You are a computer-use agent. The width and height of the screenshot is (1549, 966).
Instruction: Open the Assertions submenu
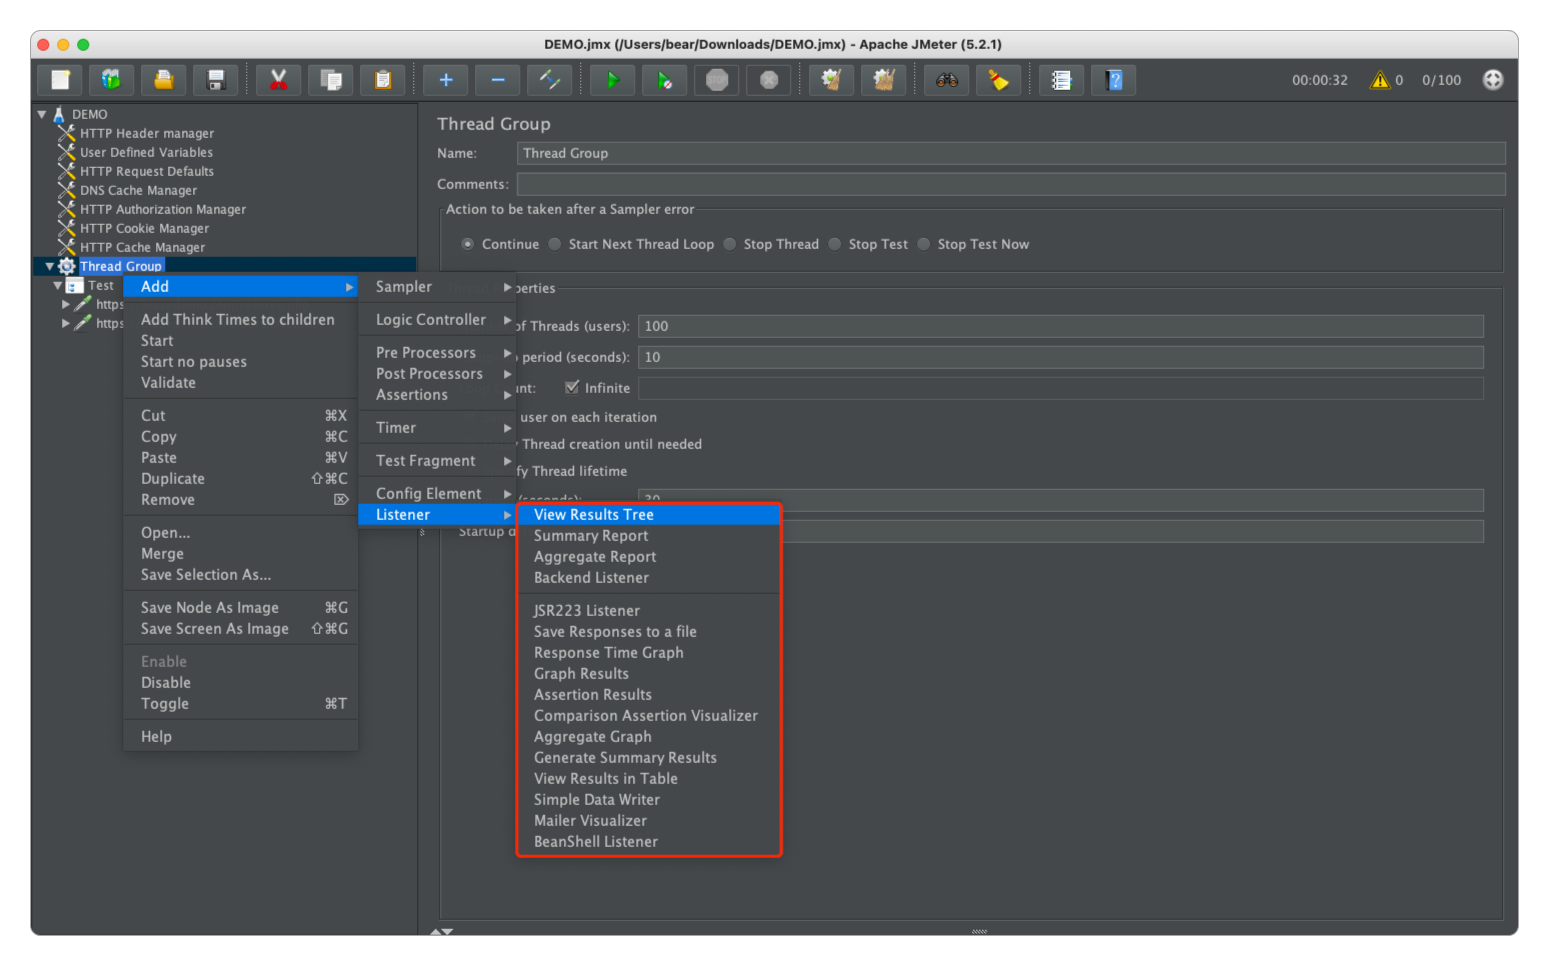(x=437, y=395)
